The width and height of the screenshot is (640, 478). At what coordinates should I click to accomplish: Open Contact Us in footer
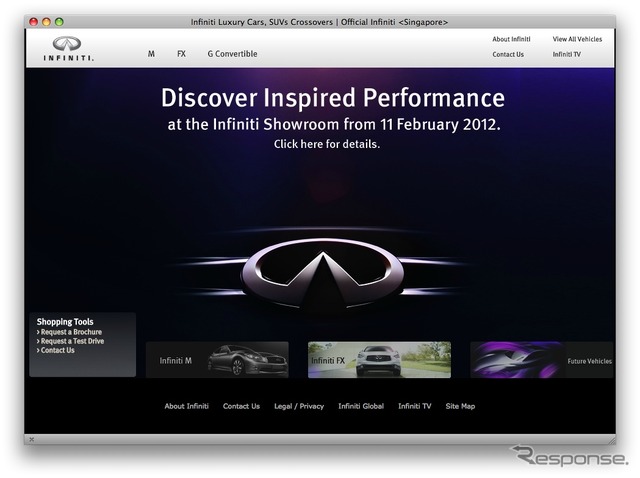tap(241, 406)
